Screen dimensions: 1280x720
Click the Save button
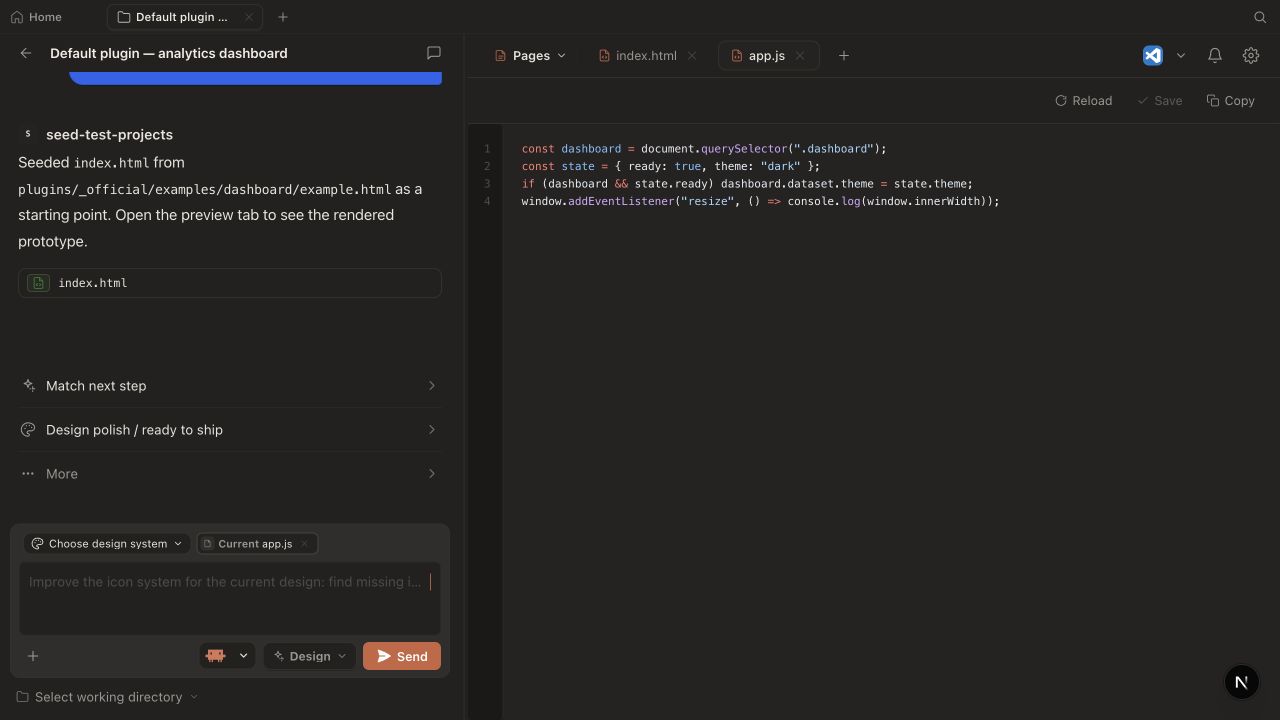(1159, 101)
